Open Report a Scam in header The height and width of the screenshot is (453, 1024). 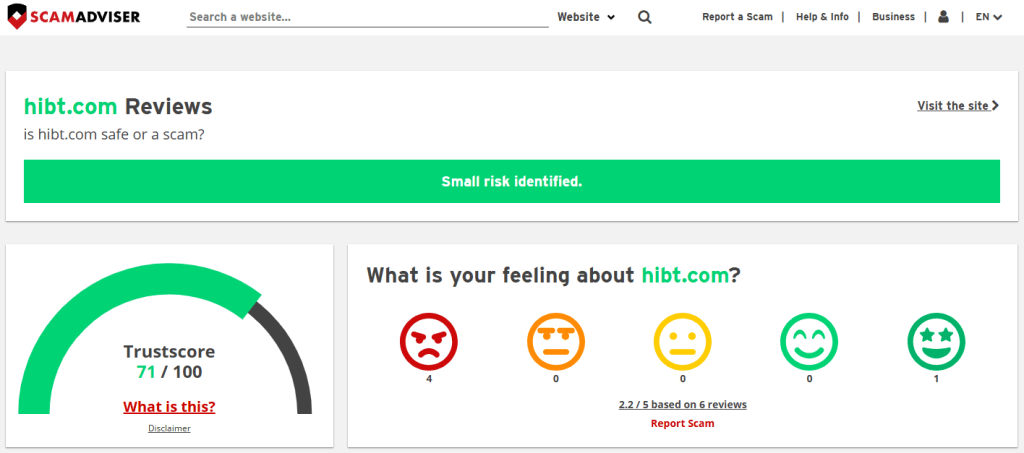[737, 17]
